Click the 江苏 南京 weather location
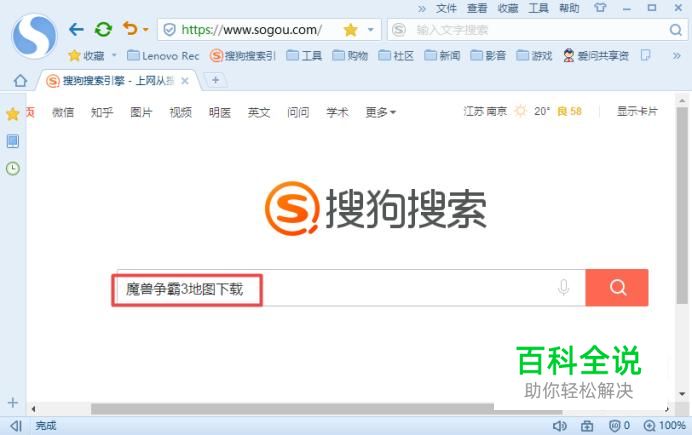 click(x=485, y=111)
